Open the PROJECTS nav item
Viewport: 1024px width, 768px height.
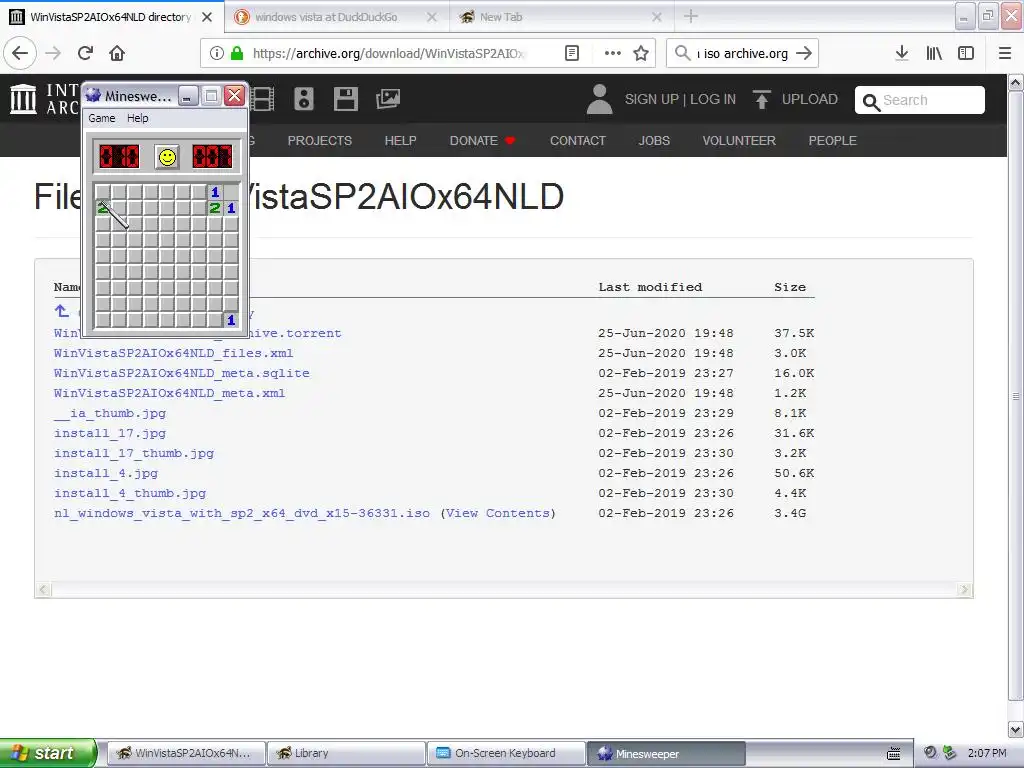[x=319, y=140]
